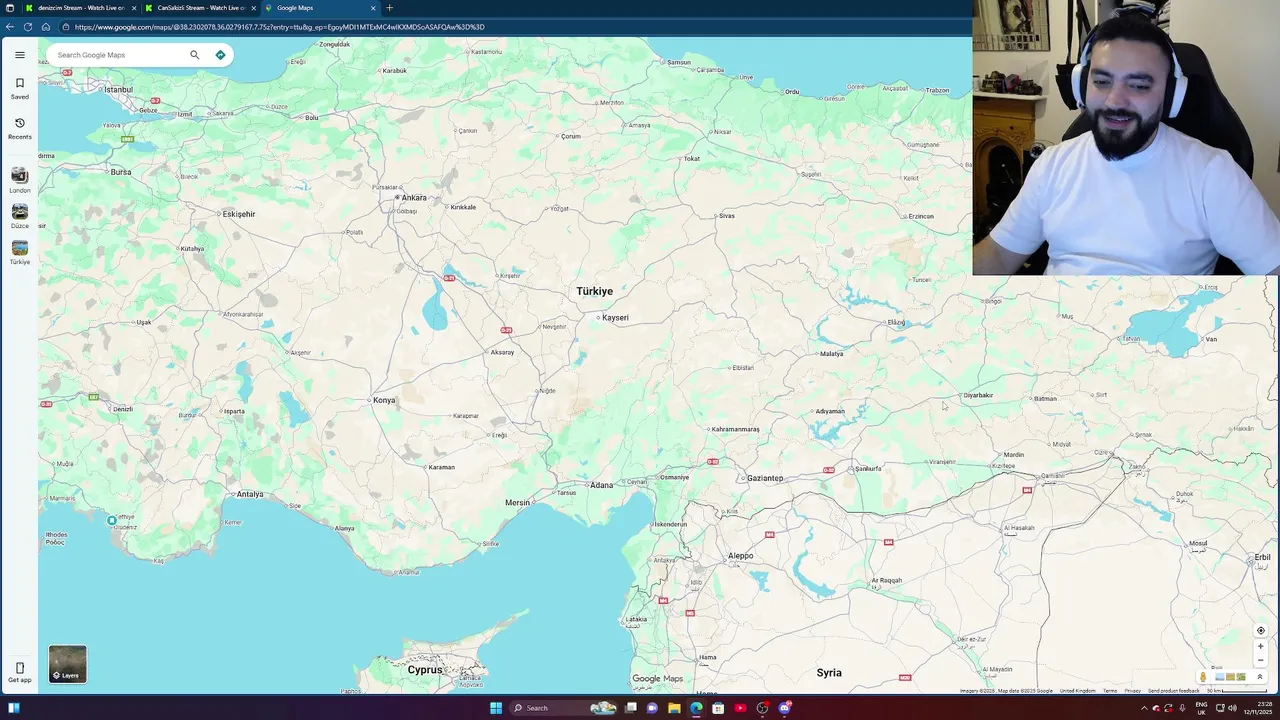Click the Antalya city label
Image resolution: width=1280 pixels, height=720 pixels.
[249, 494]
